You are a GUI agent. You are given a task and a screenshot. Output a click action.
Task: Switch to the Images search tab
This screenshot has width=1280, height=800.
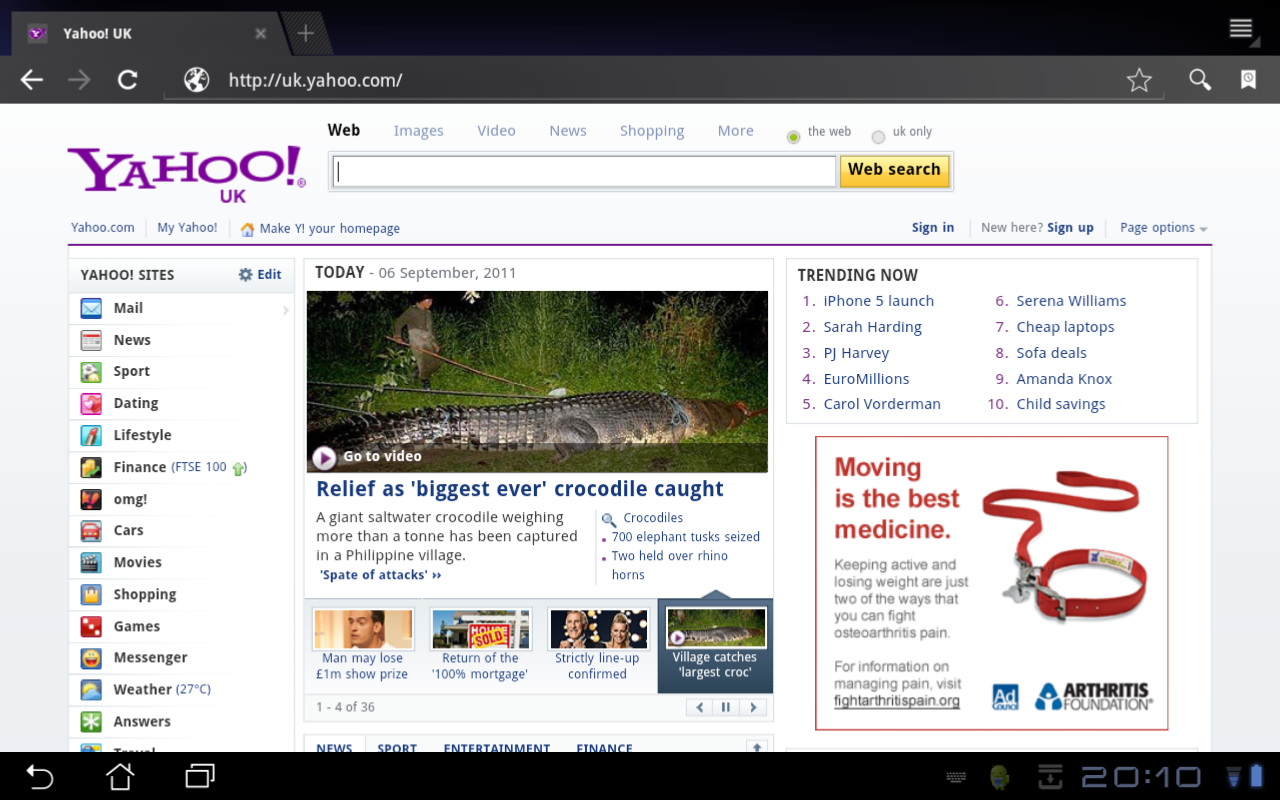[x=418, y=131]
